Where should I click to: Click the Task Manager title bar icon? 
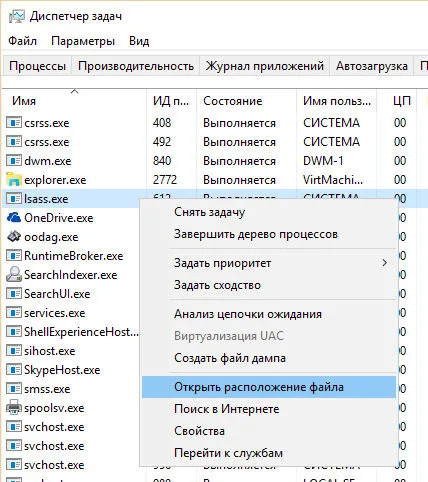(16, 16)
